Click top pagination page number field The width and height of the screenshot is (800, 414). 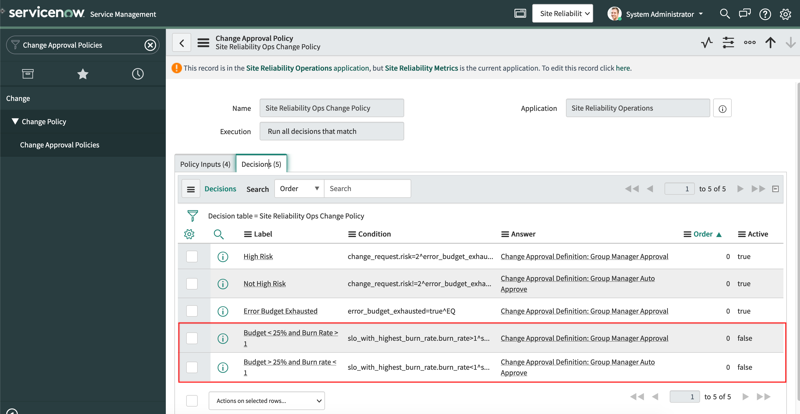tap(680, 189)
